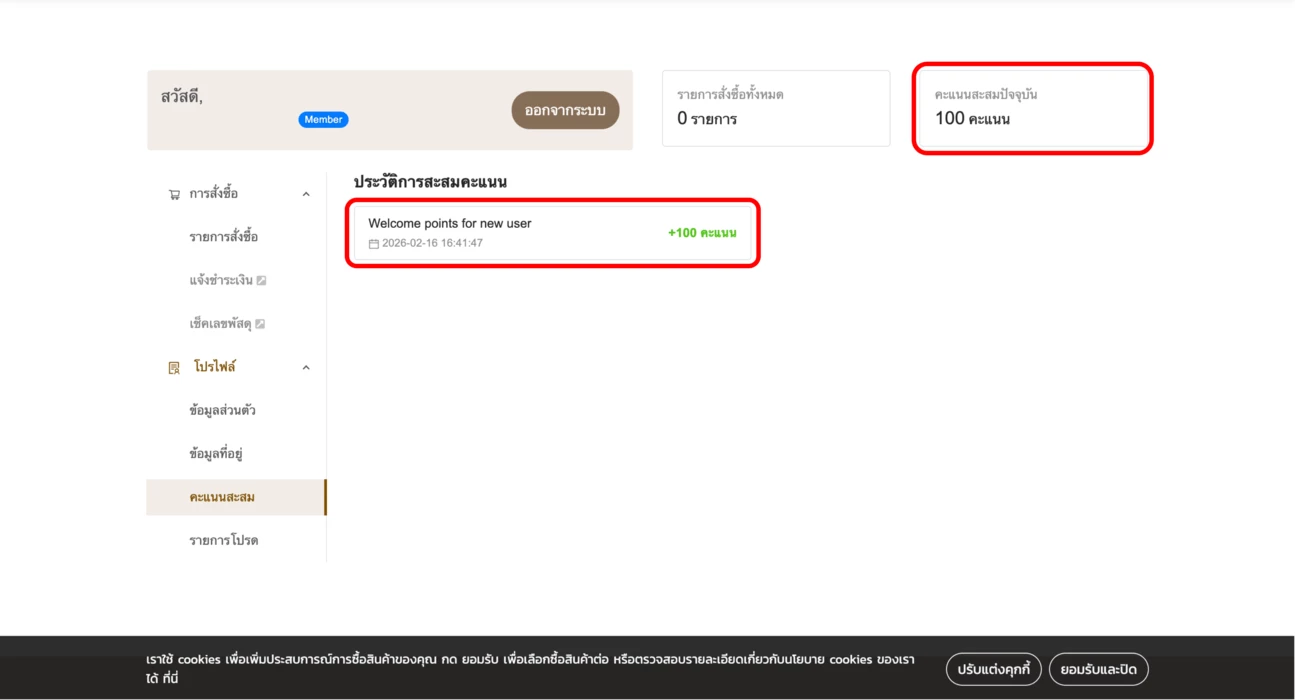1295x700 pixels.
Task: Click the profile icon beside โปรไฟล์
Action: tap(174, 368)
